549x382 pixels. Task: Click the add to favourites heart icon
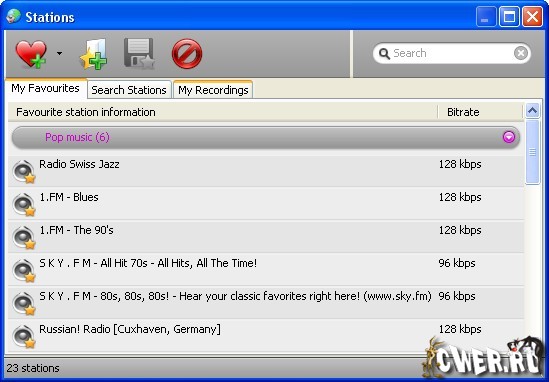pos(31,54)
